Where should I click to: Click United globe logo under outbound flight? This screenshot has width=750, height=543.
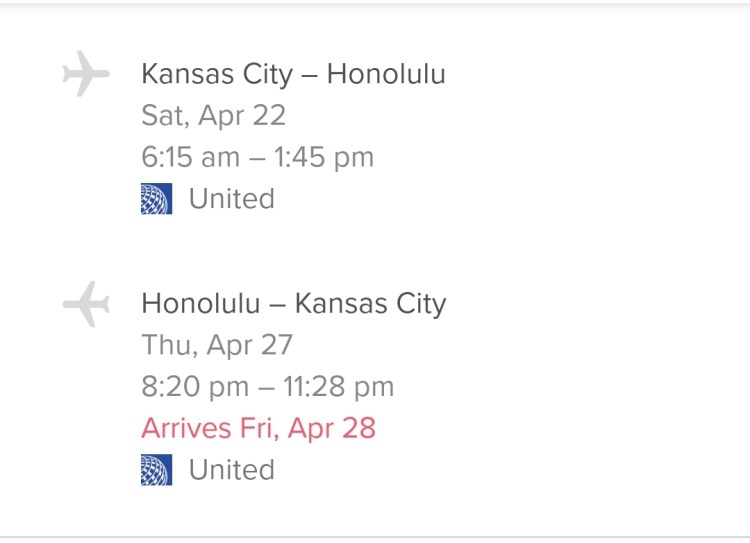tap(156, 199)
